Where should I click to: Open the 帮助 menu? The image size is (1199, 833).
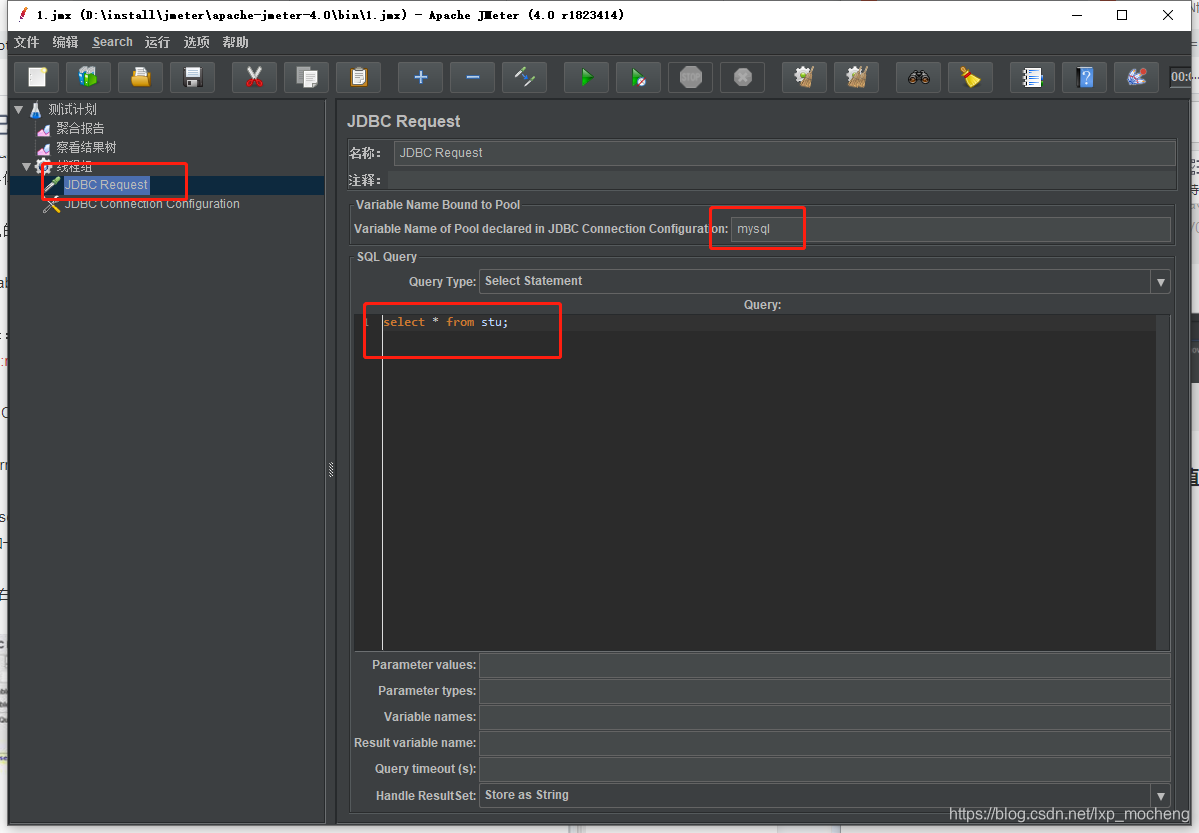(236, 42)
